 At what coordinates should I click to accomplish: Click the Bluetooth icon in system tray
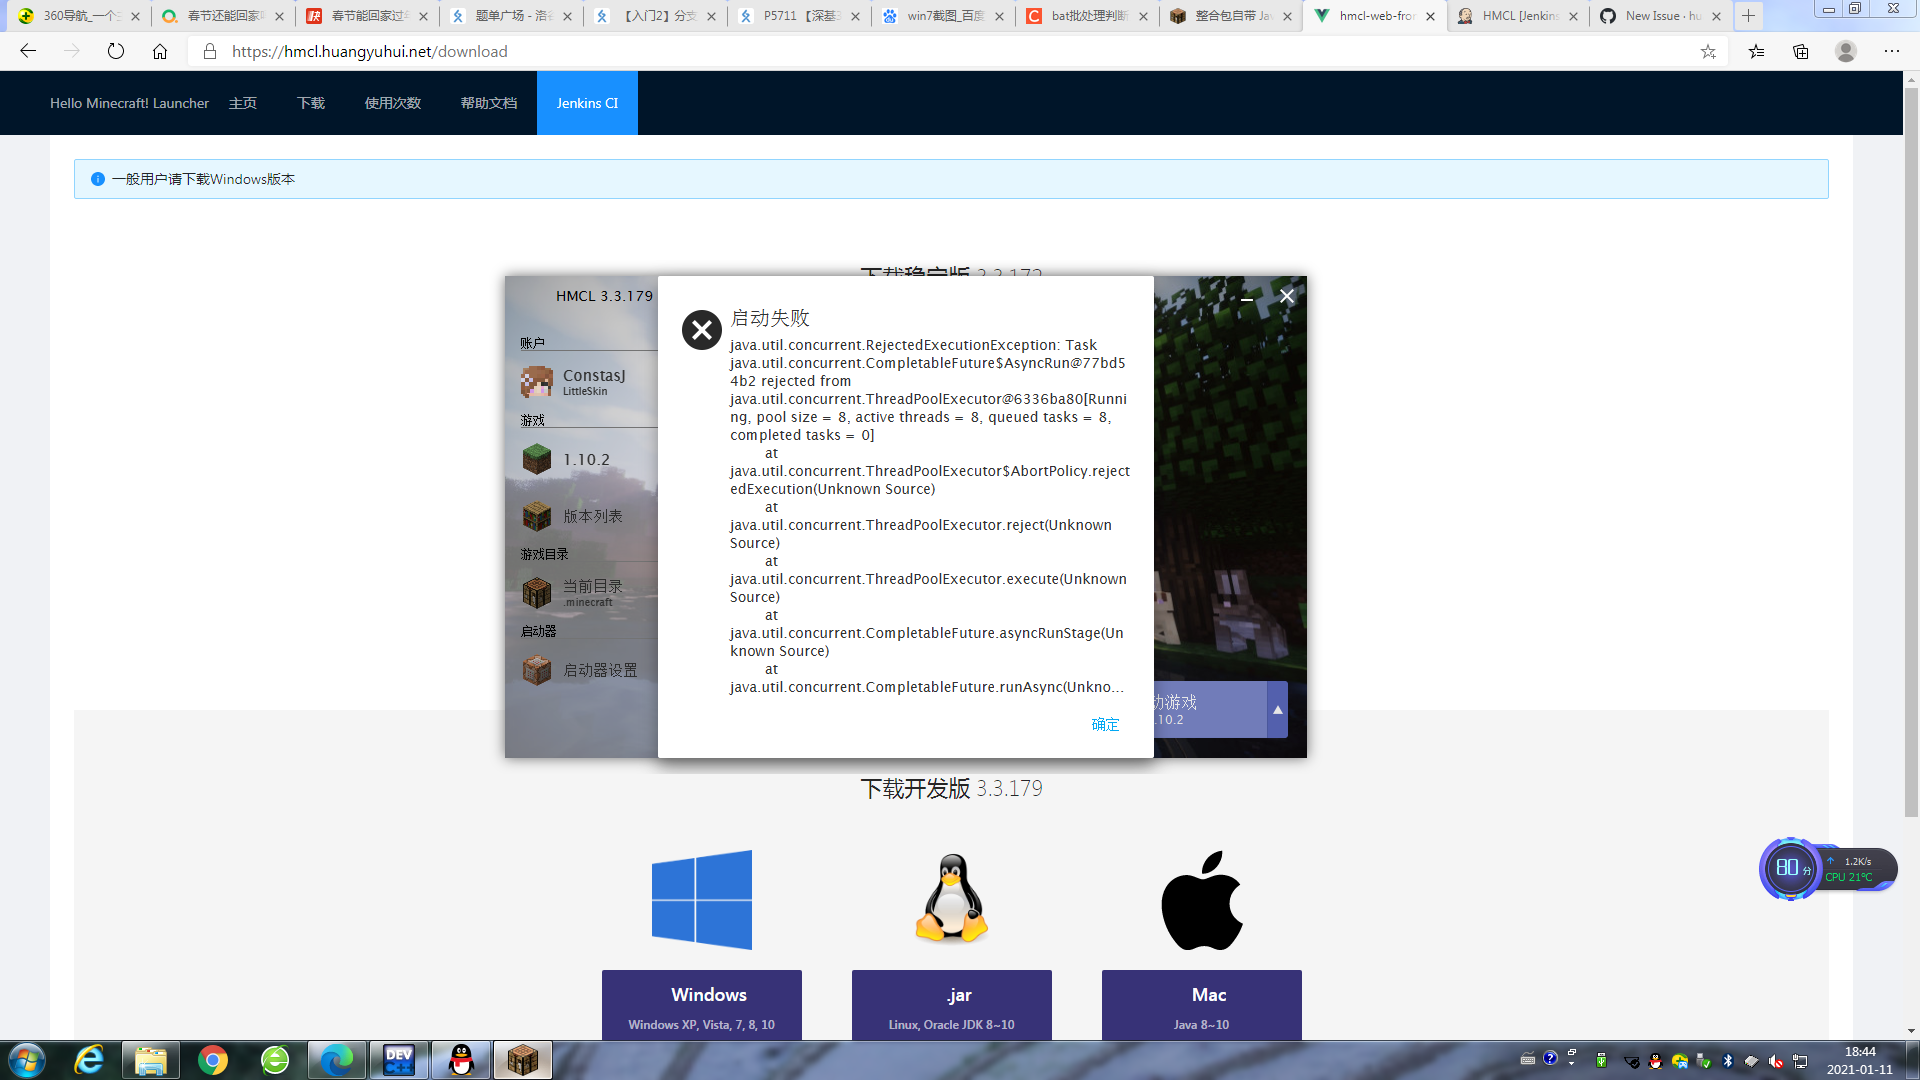(1728, 1060)
